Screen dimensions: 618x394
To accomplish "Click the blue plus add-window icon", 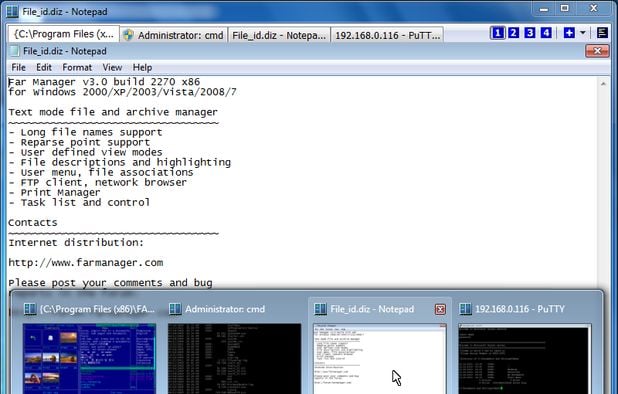I will (x=569, y=33).
